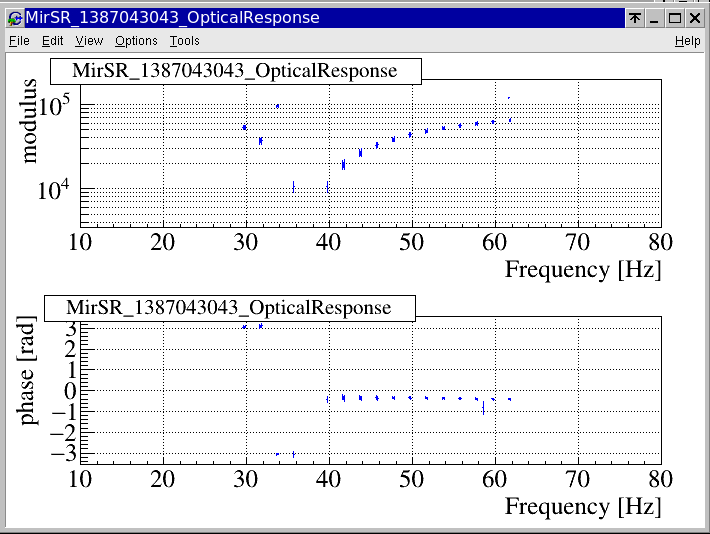710x534 pixels.
Task: Minimize the MirSR OpticalResponse window
Action: click(654, 18)
